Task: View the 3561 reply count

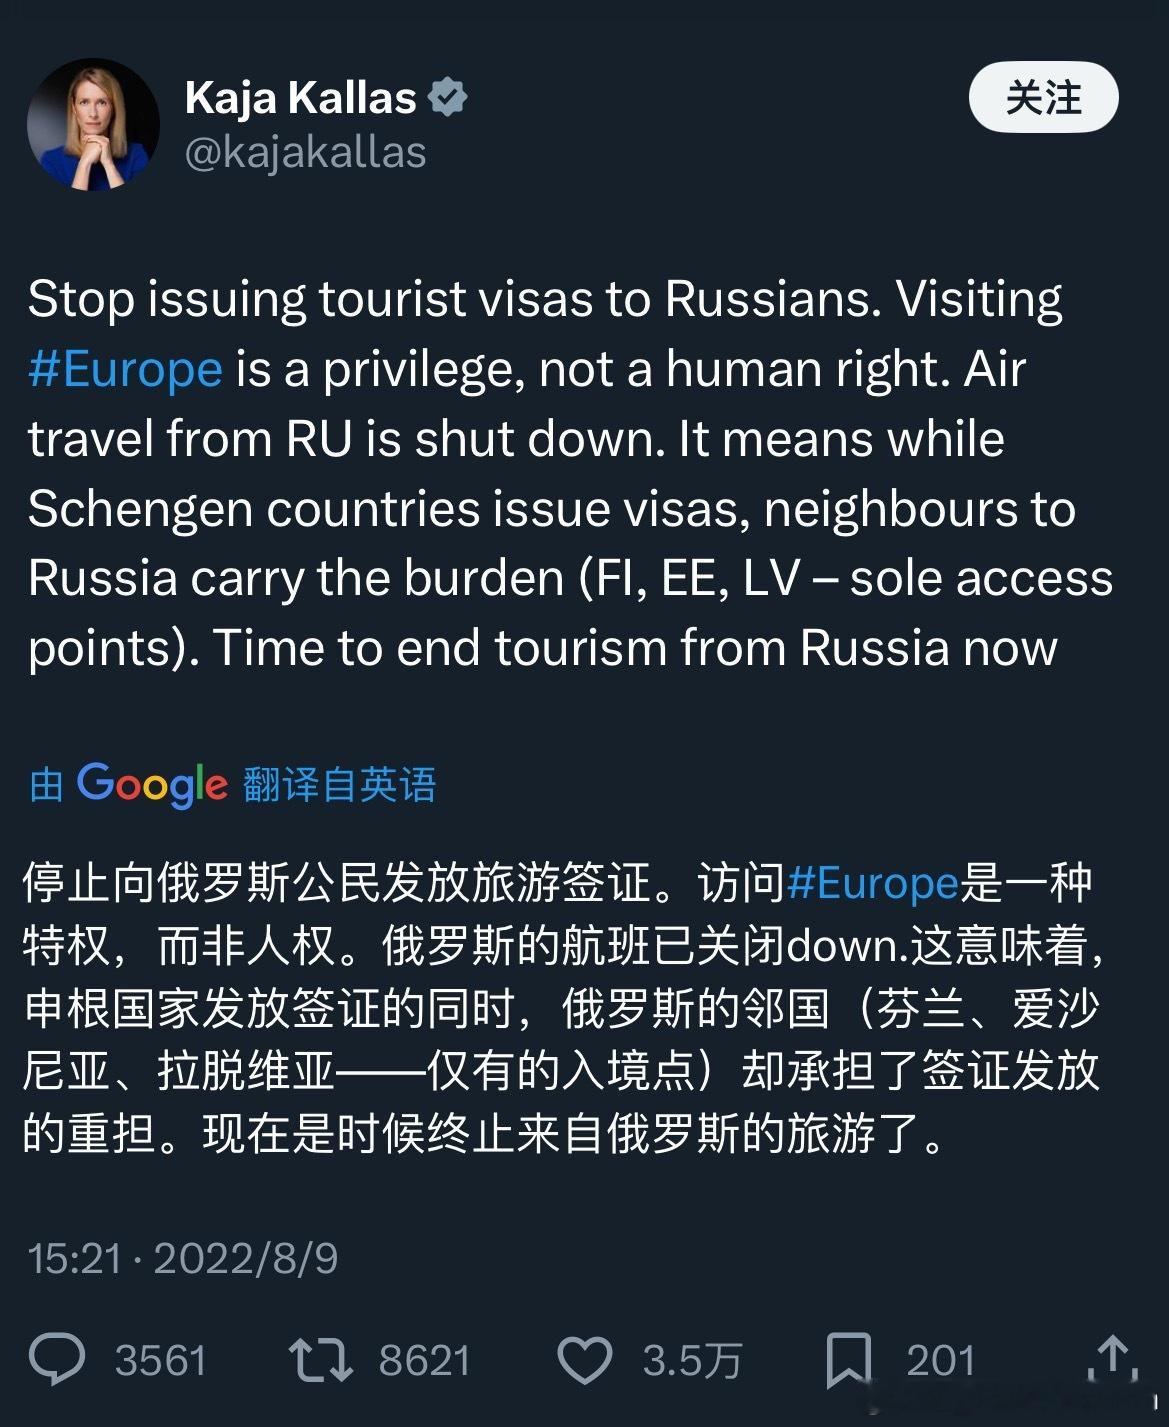Action: (x=162, y=1359)
